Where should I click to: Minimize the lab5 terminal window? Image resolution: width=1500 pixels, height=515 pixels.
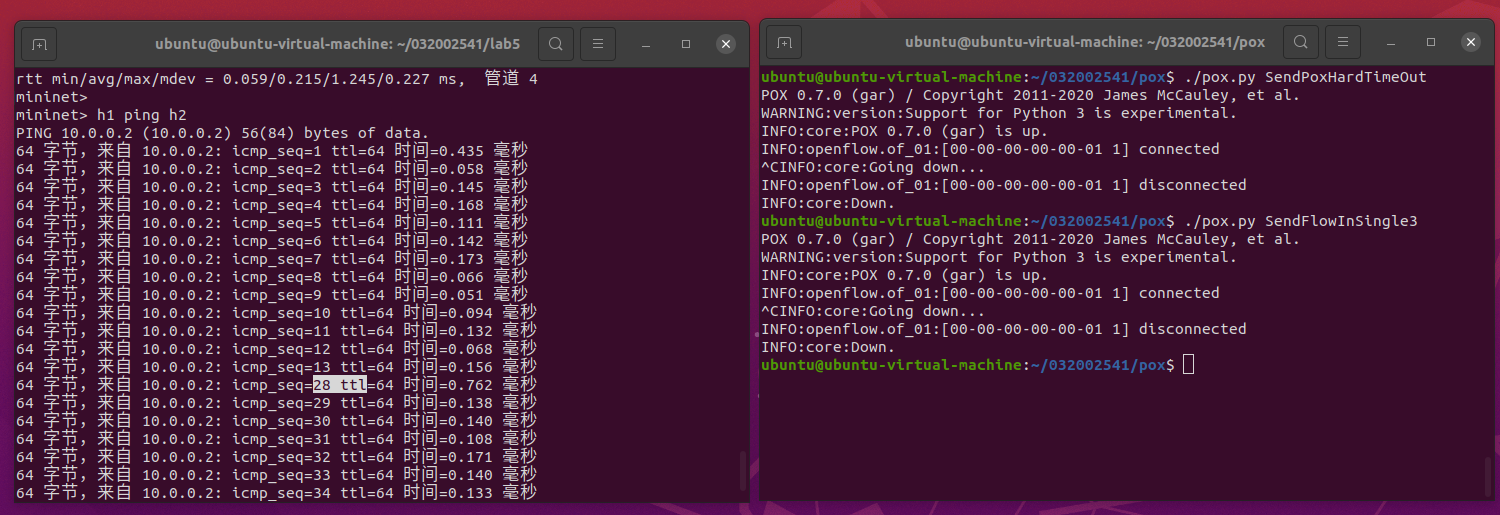click(646, 44)
